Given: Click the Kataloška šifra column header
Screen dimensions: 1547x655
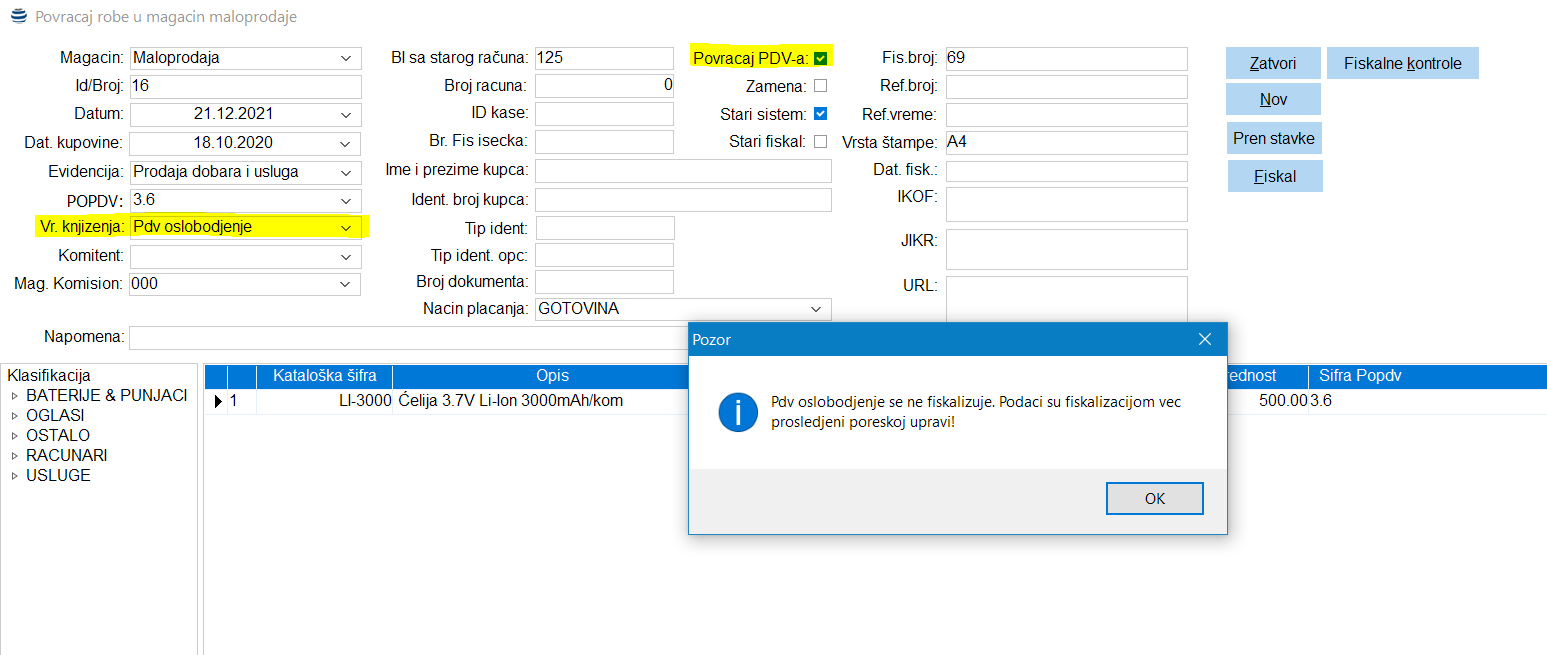Looking at the screenshot, I should 324,376.
